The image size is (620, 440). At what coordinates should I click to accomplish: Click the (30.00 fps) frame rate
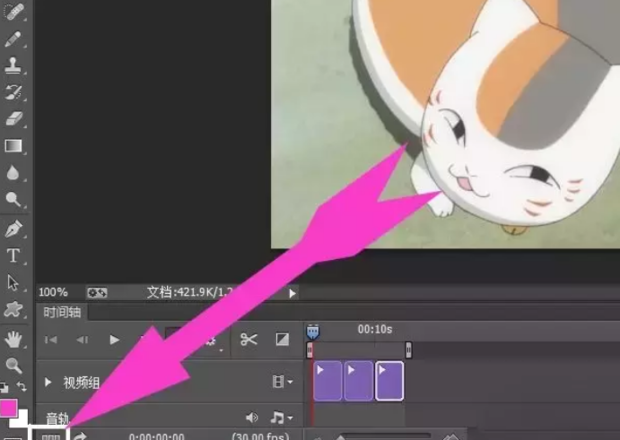tap(261, 436)
